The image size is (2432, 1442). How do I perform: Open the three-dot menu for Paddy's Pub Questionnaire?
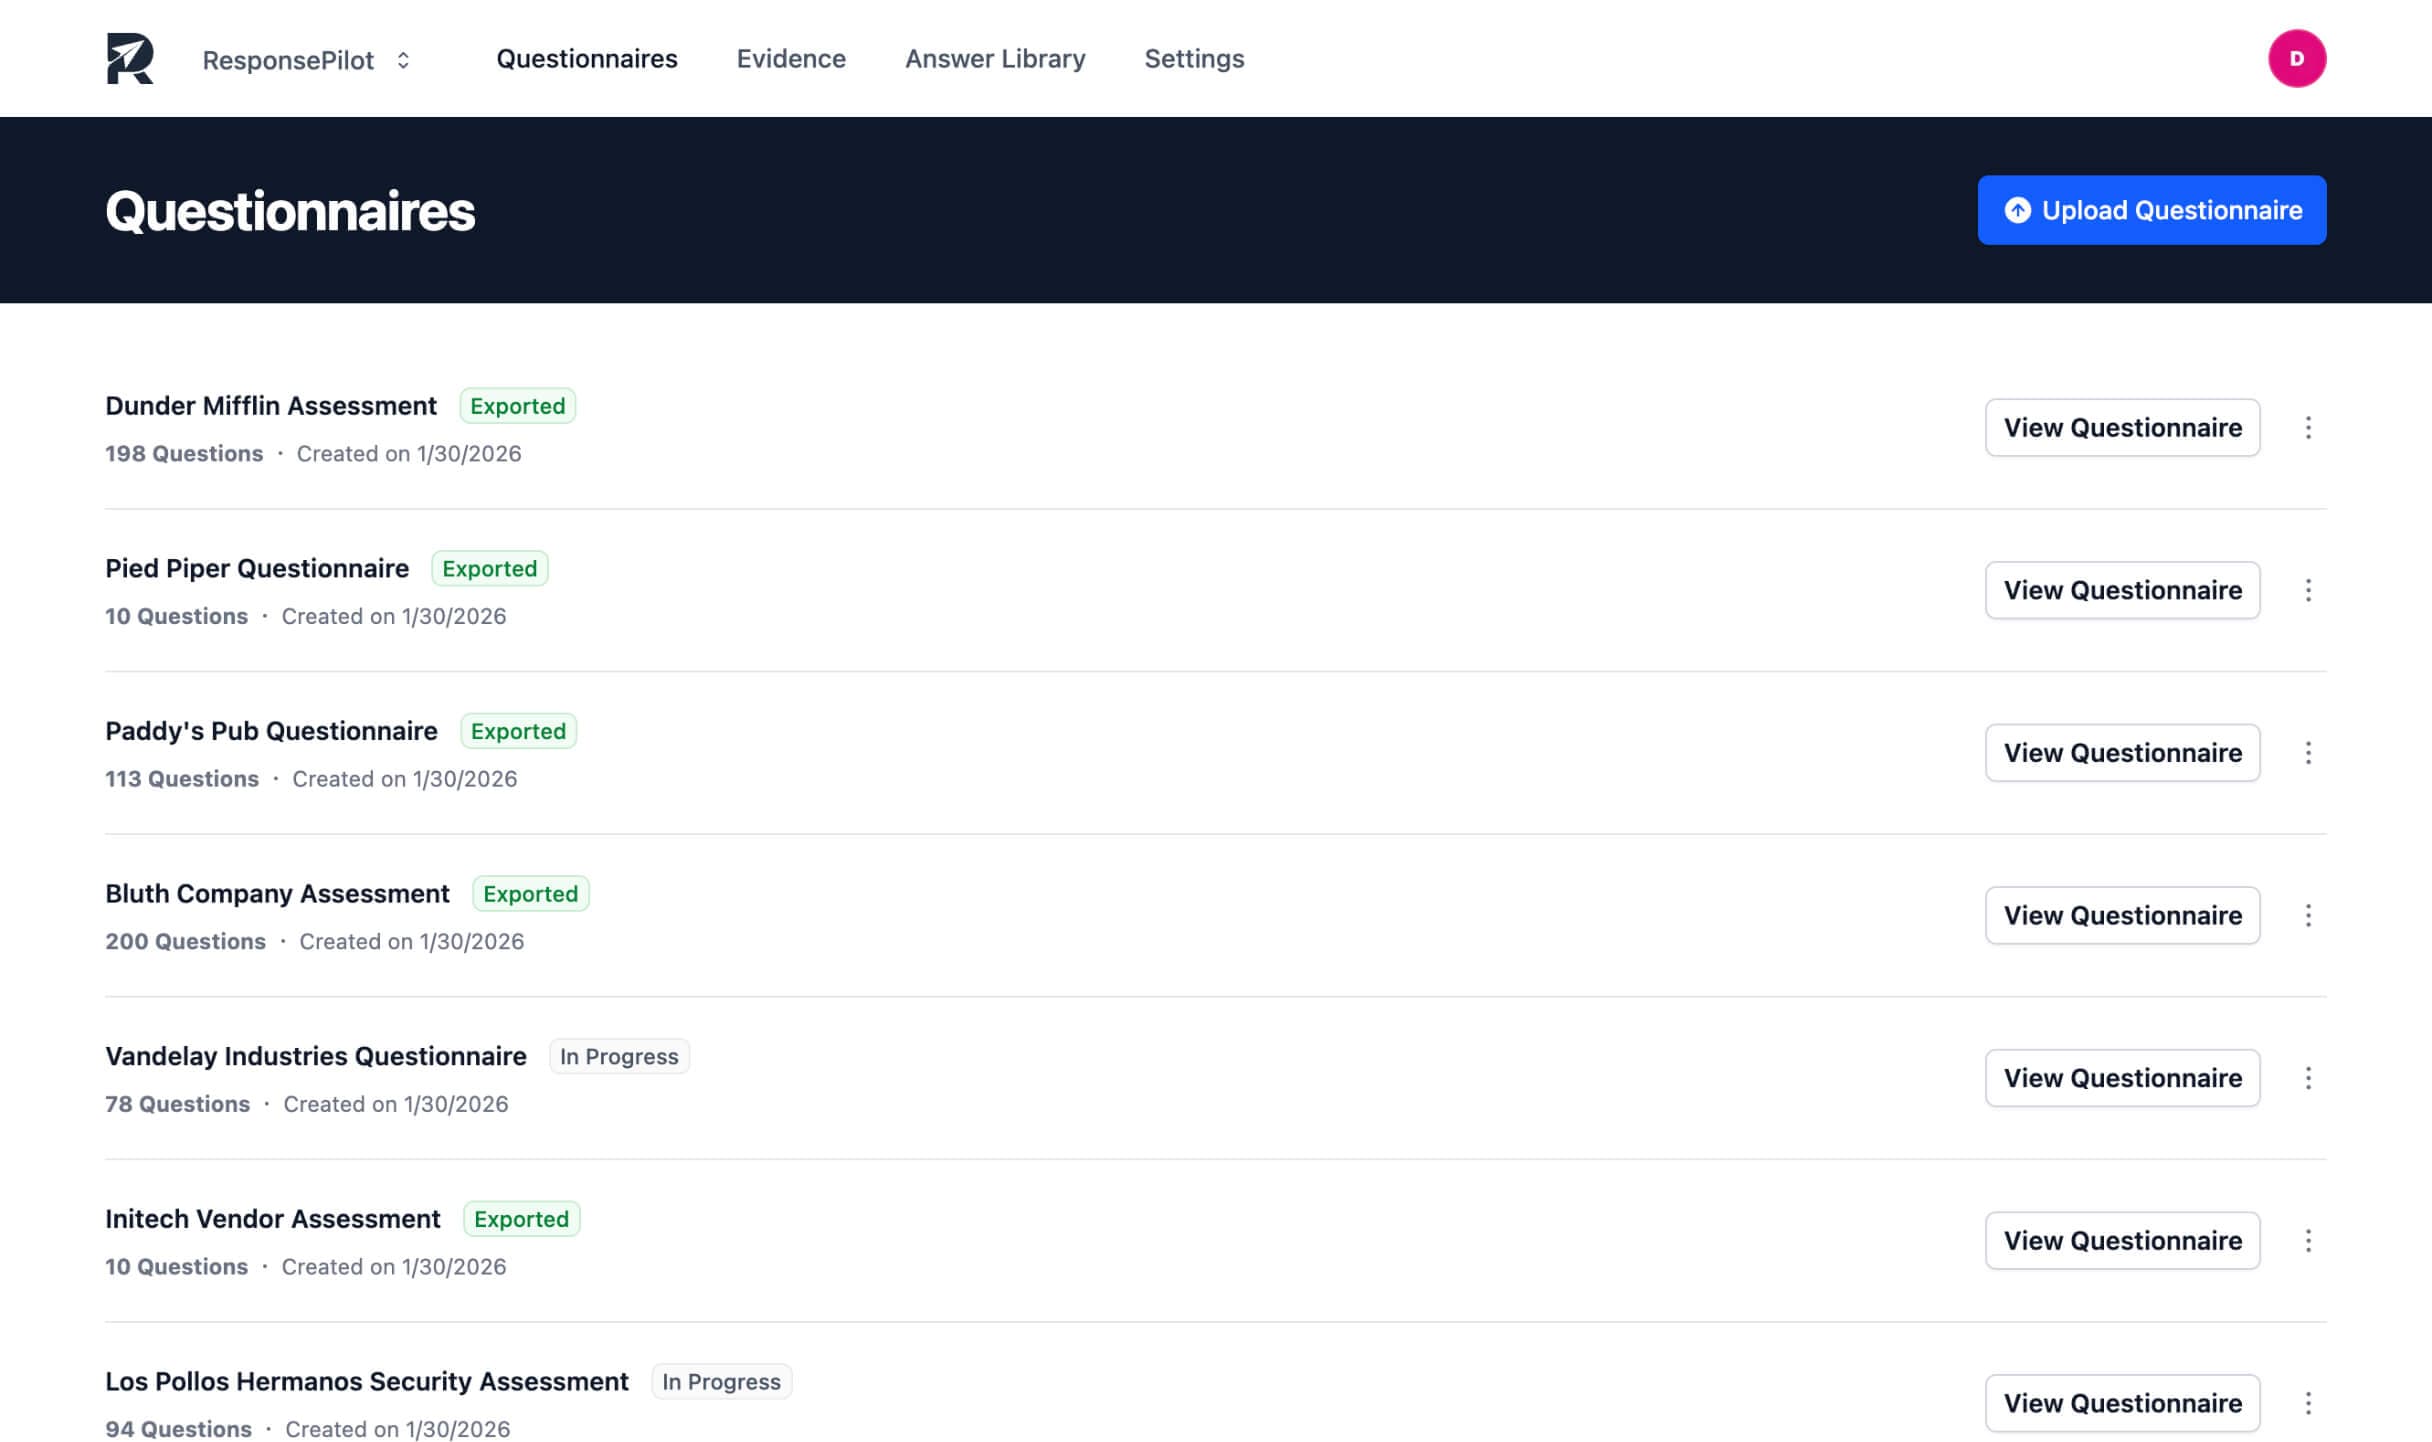point(2310,752)
